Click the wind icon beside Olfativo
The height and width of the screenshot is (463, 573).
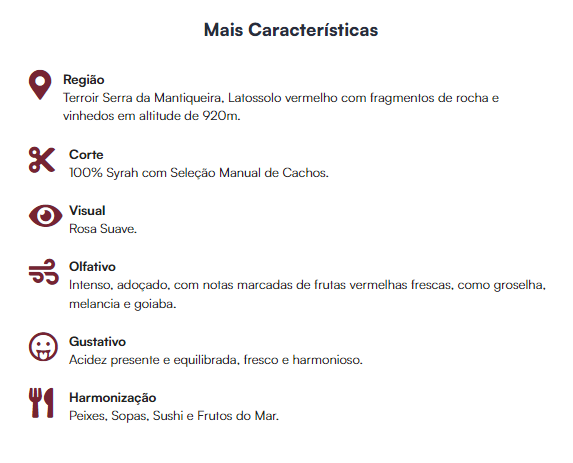pos(44,272)
